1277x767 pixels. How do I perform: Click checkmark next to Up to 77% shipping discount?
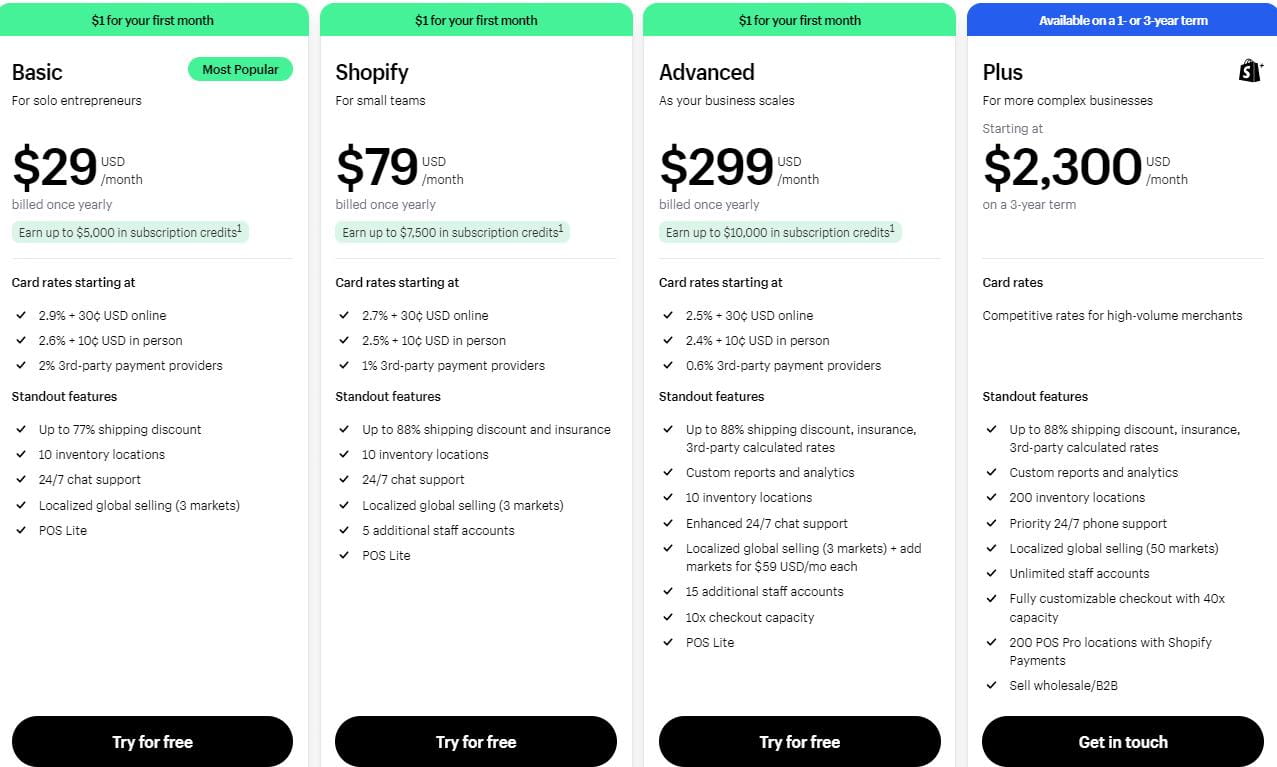click(21, 429)
